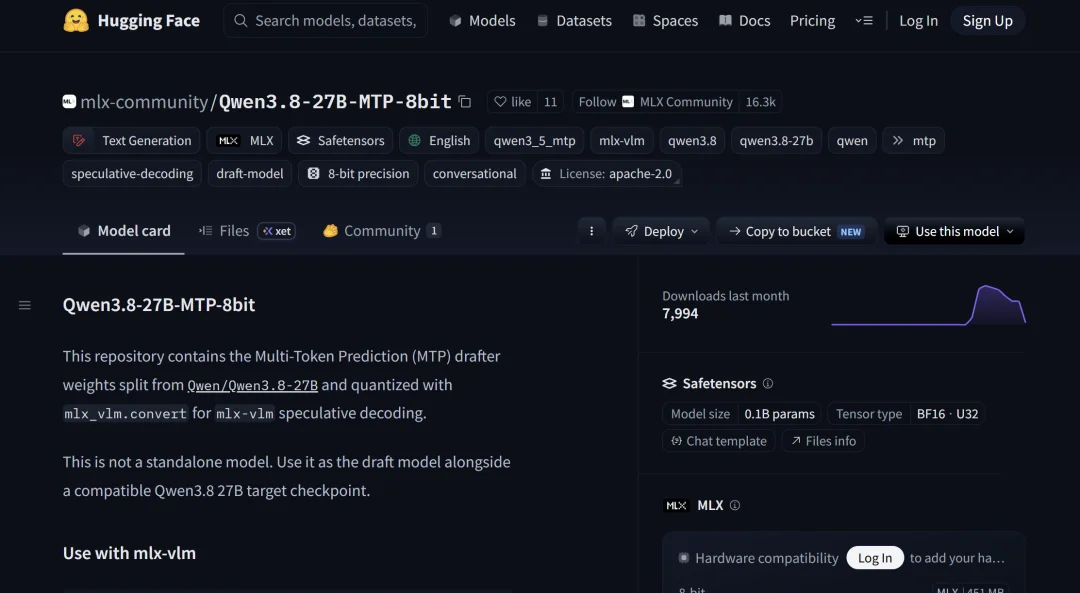Click the search magnifier icon
Screen dimensions: 1080x593
(x=240, y=21)
